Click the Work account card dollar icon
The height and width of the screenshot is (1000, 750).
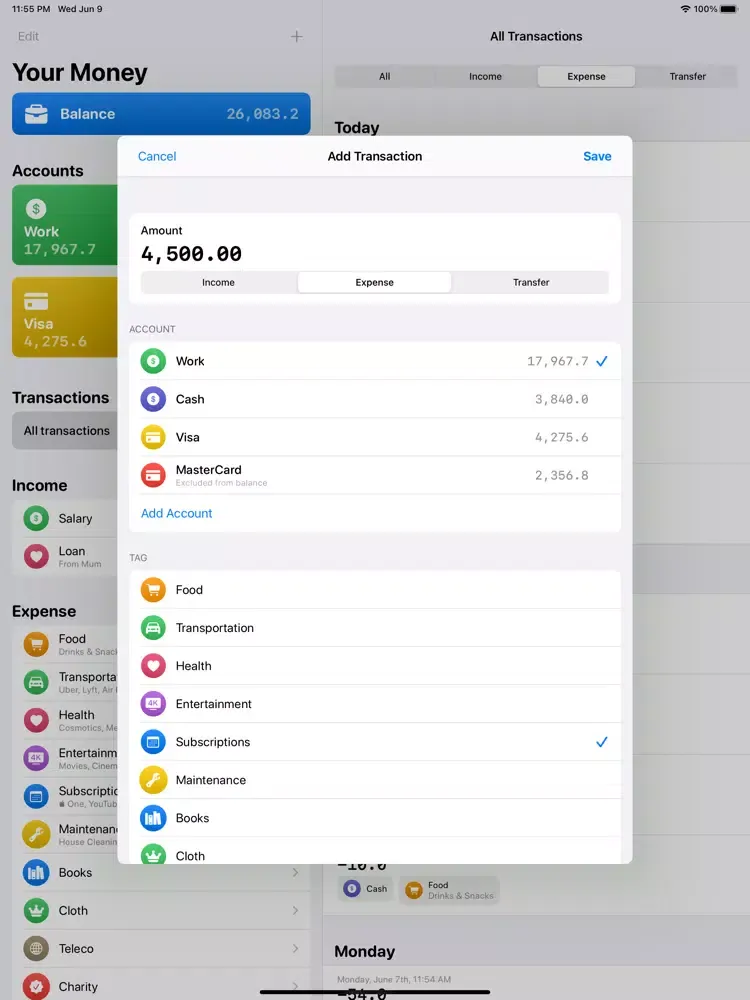[36, 209]
